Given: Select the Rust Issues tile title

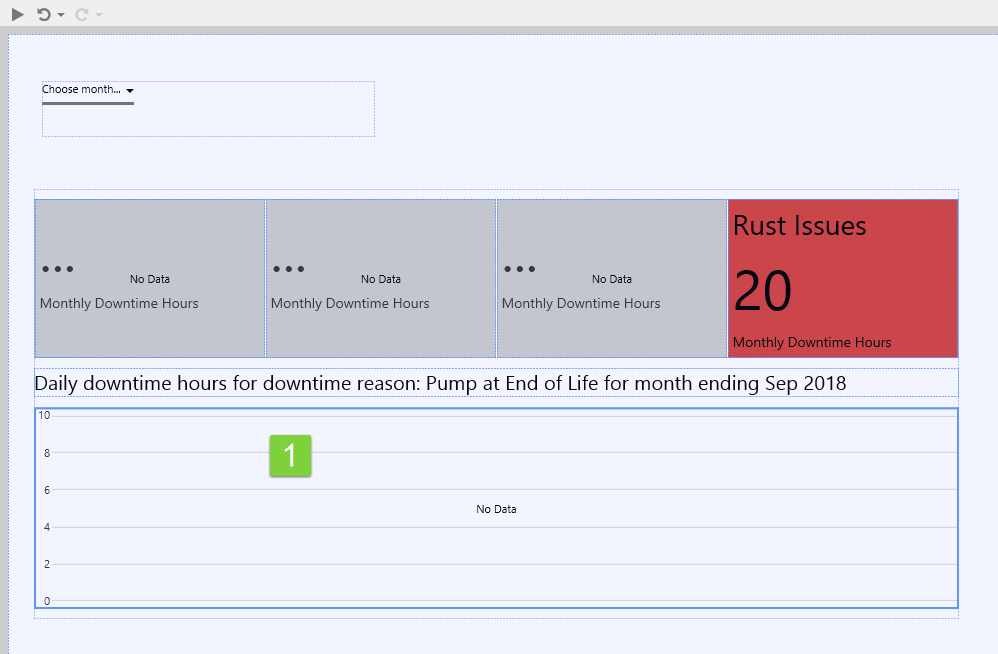Looking at the screenshot, I should [x=799, y=226].
